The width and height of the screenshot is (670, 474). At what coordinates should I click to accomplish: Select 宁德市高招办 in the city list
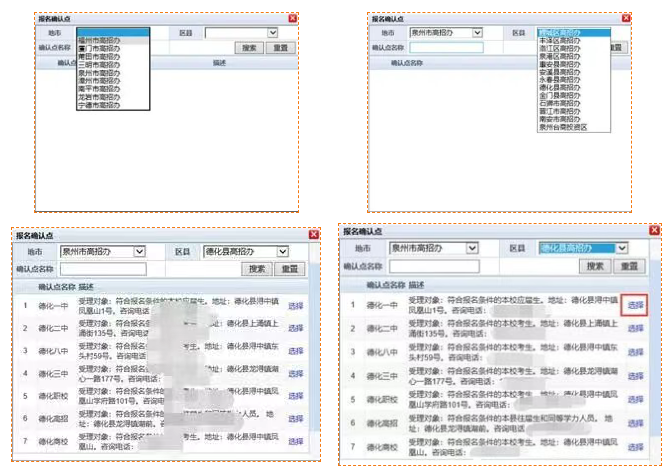click(x=97, y=105)
